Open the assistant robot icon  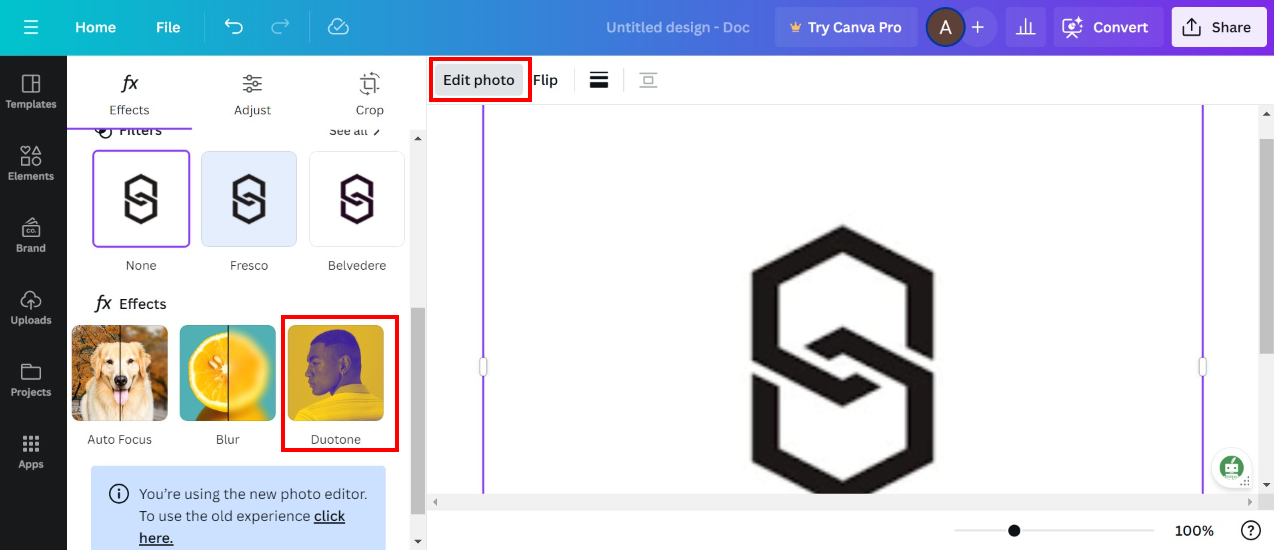tap(1231, 467)
